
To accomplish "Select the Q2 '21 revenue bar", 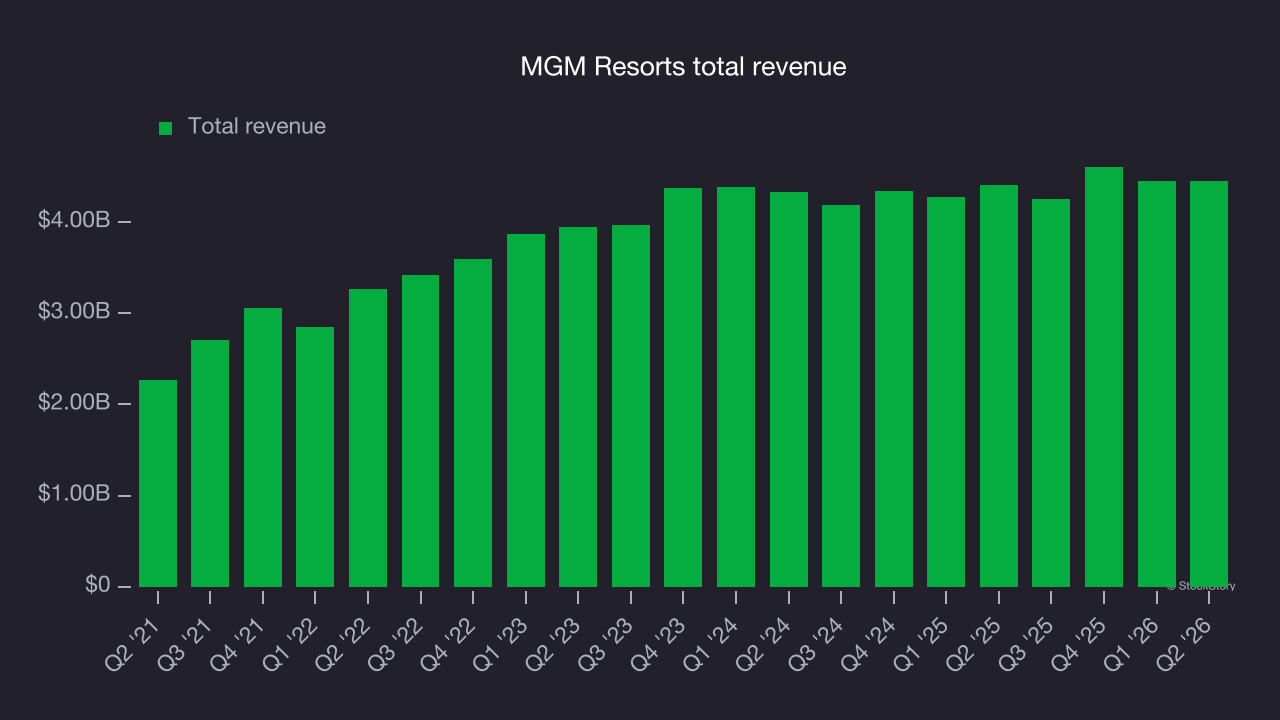I will tap(158, 483).
